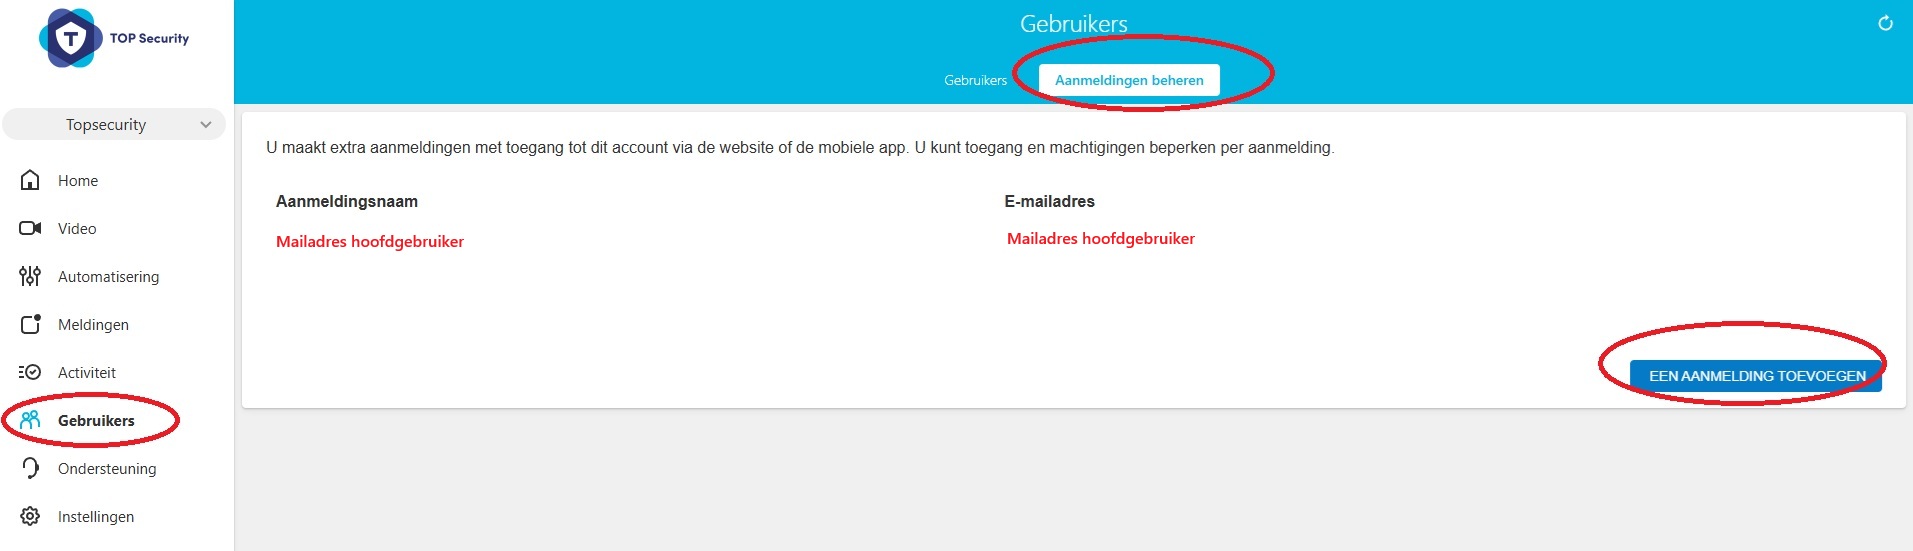Click Een aanmelding toevoegen button

click(x=1756, y=376)
